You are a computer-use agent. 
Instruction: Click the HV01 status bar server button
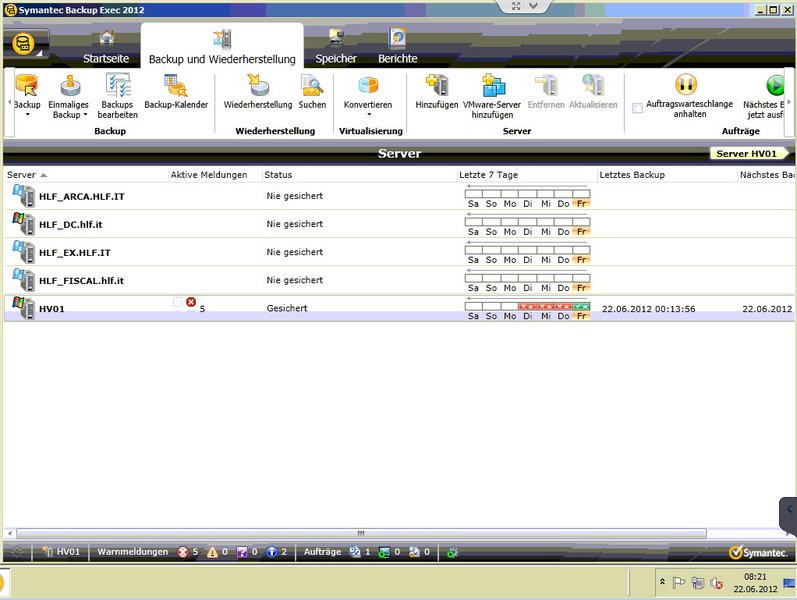pos(61,552)
